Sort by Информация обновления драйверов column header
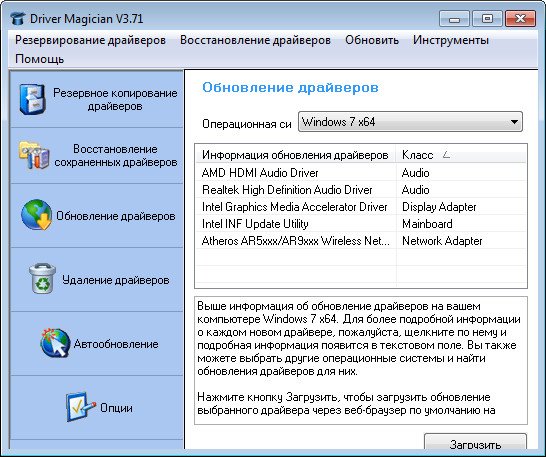The width and height of the screenshot is (546, 457). [295, 155]
